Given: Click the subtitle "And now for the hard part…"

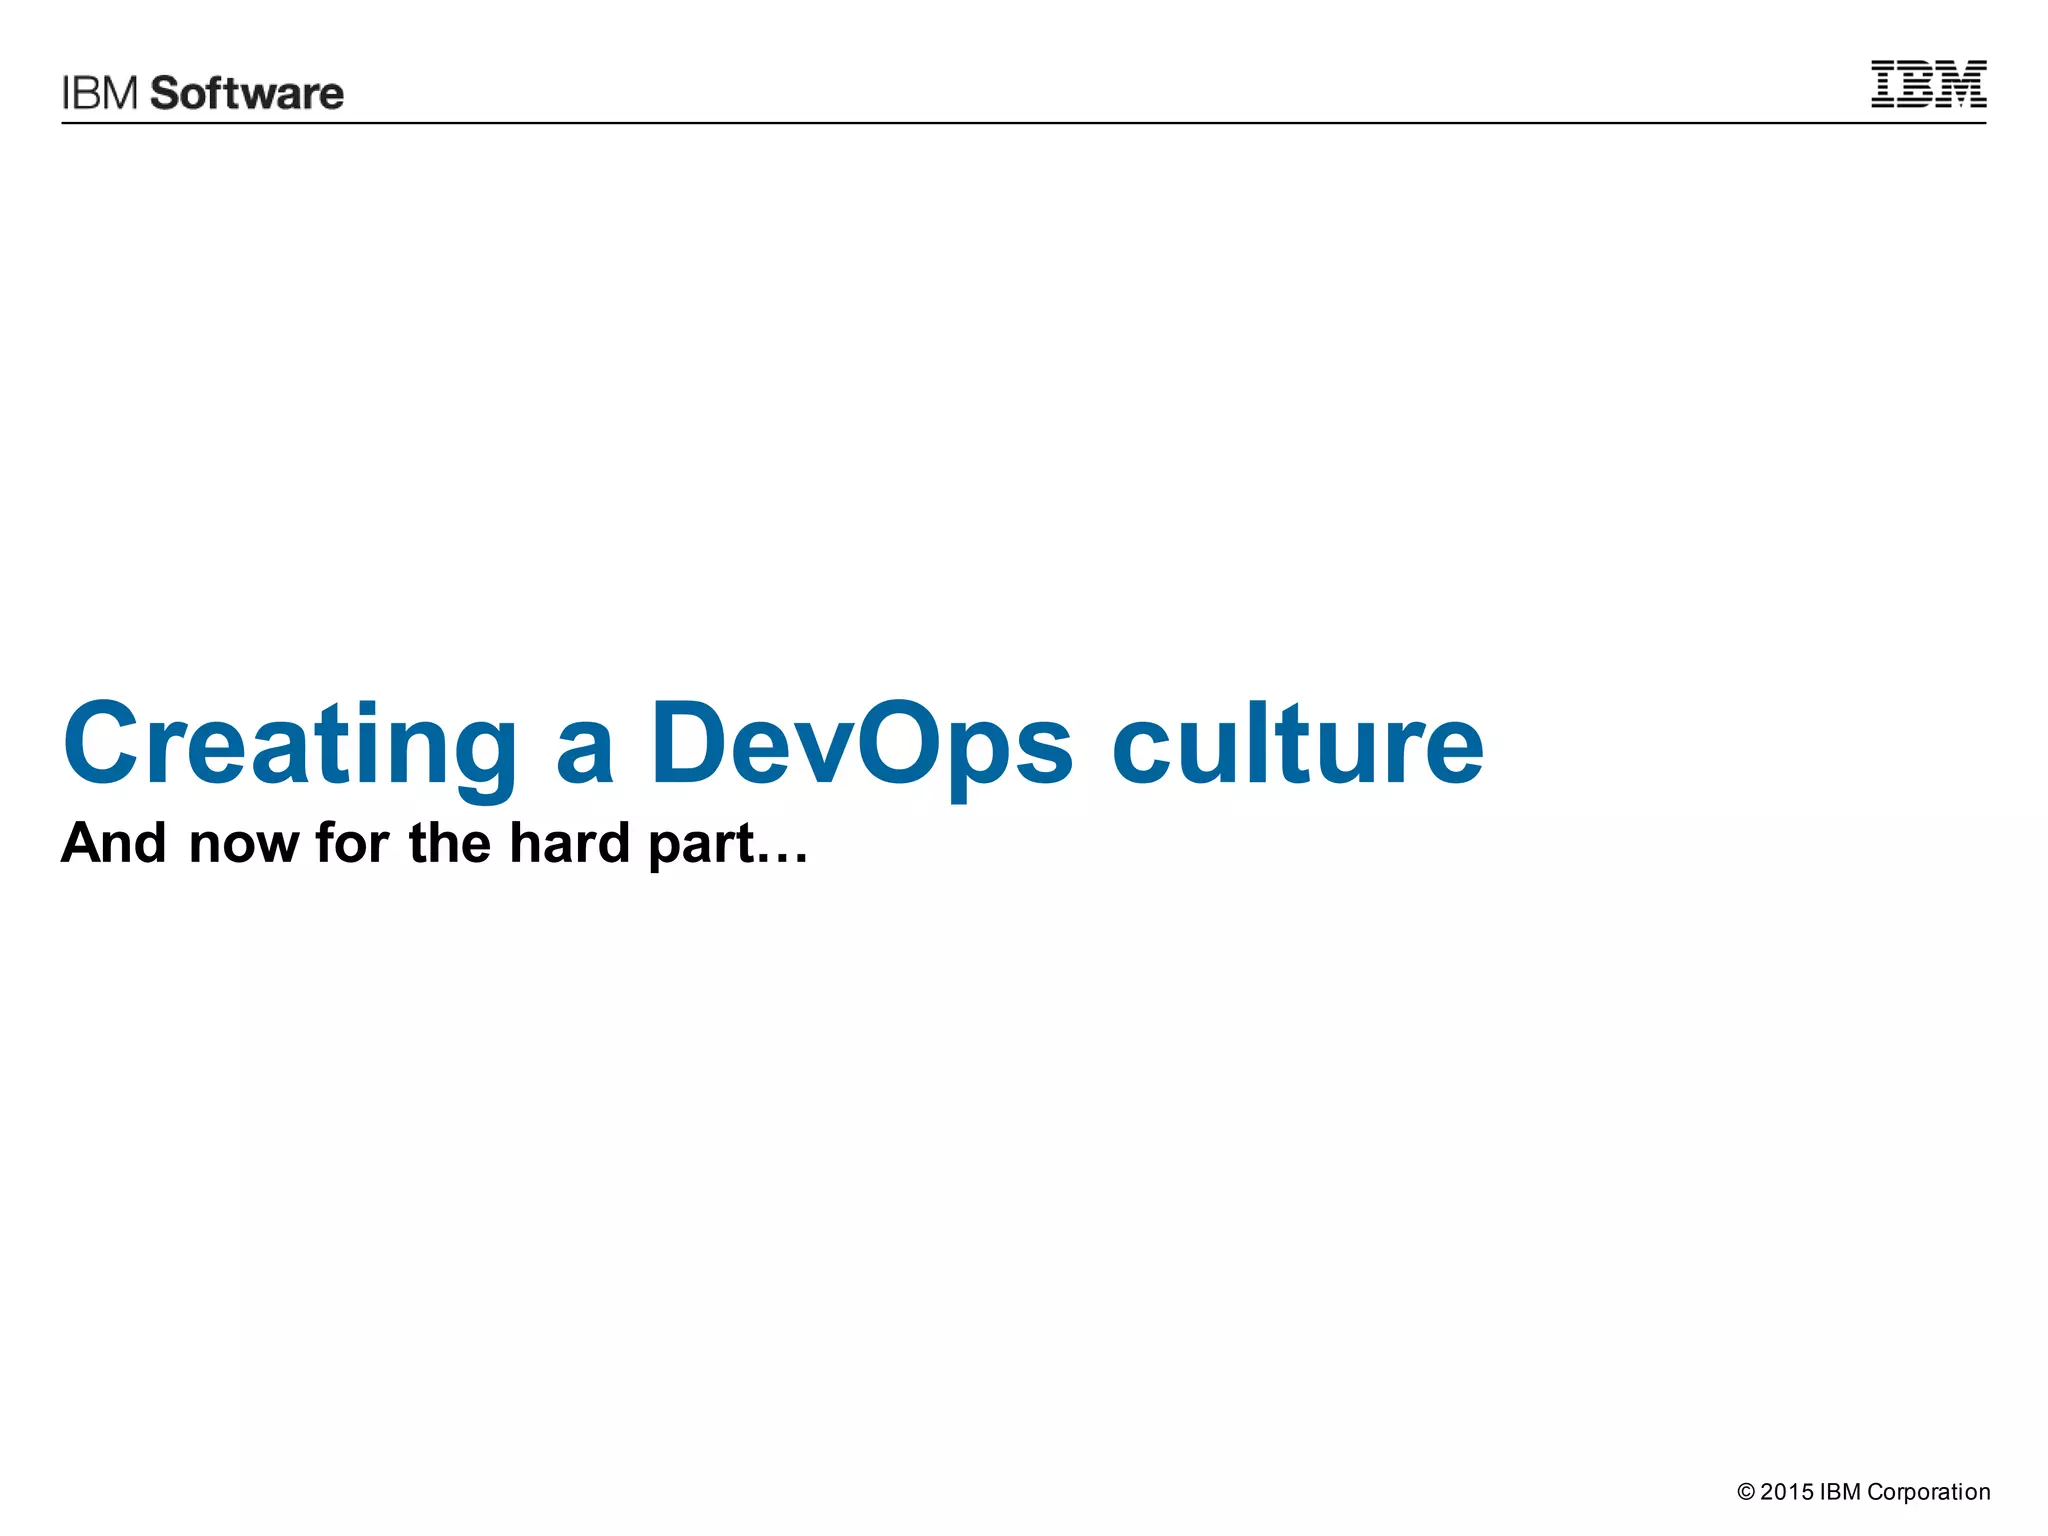Looking at the screenshot, I should [434, 843].
